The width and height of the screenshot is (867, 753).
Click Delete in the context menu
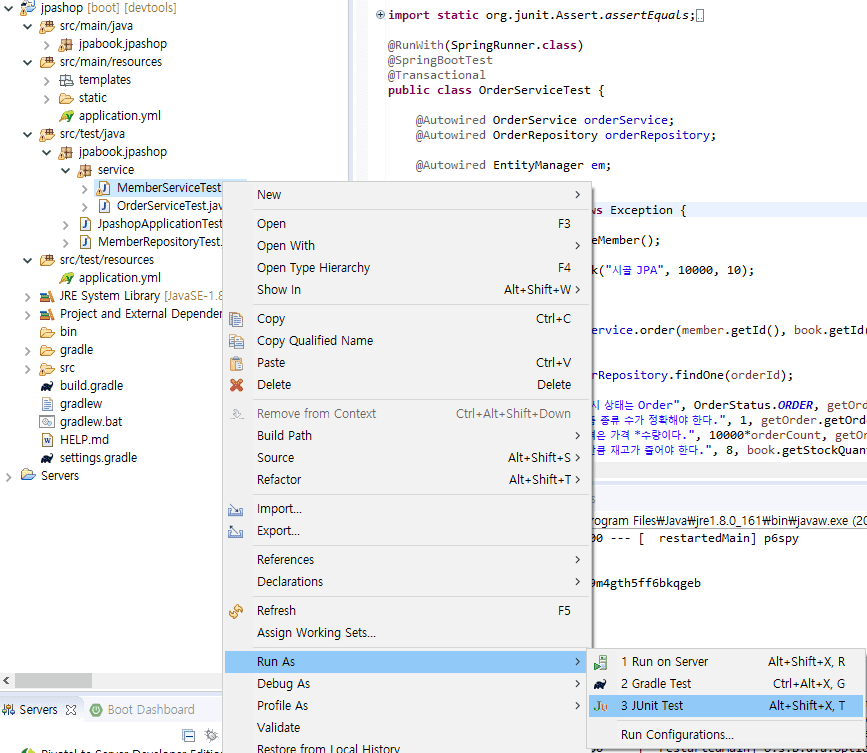[x=407, y=384]
